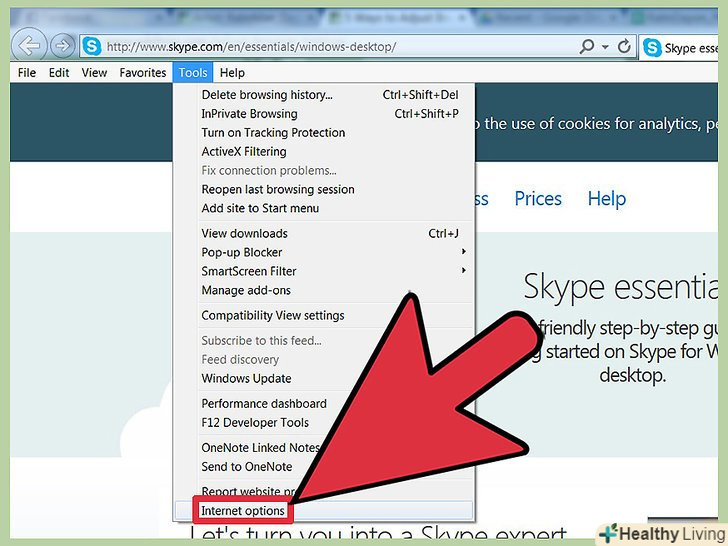Image resolution: width=728 pixels, height=546 pixels.
Task: Launch F12 Developer Tools
Action: 255,422
